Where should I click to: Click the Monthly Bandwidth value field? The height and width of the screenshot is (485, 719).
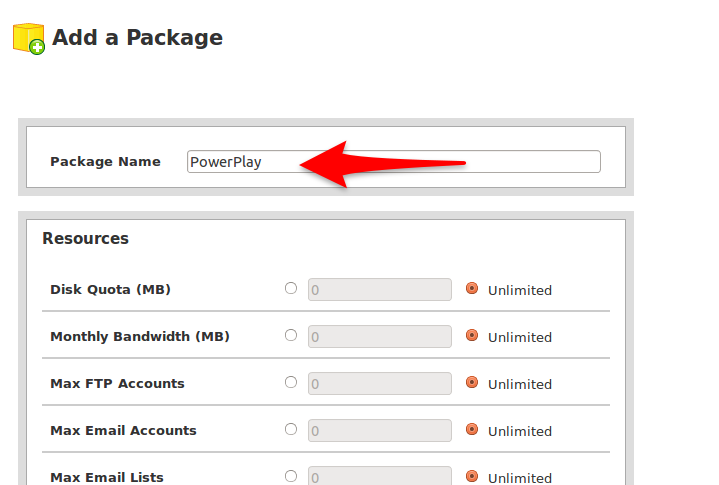(x=380, y=337)
